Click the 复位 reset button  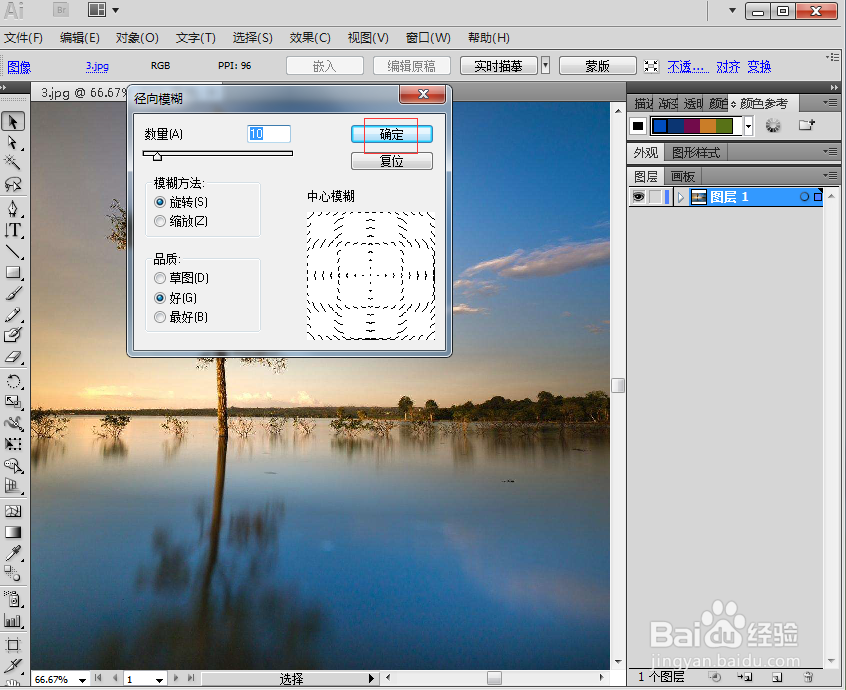pos(392,161)
